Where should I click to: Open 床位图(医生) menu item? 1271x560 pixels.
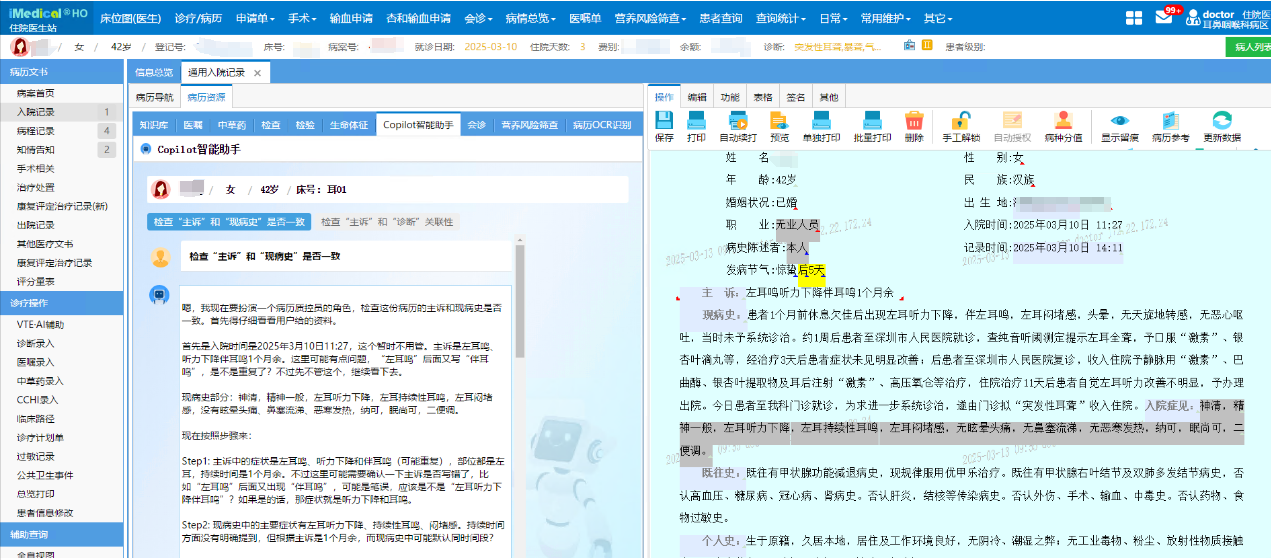click(130, 18)
